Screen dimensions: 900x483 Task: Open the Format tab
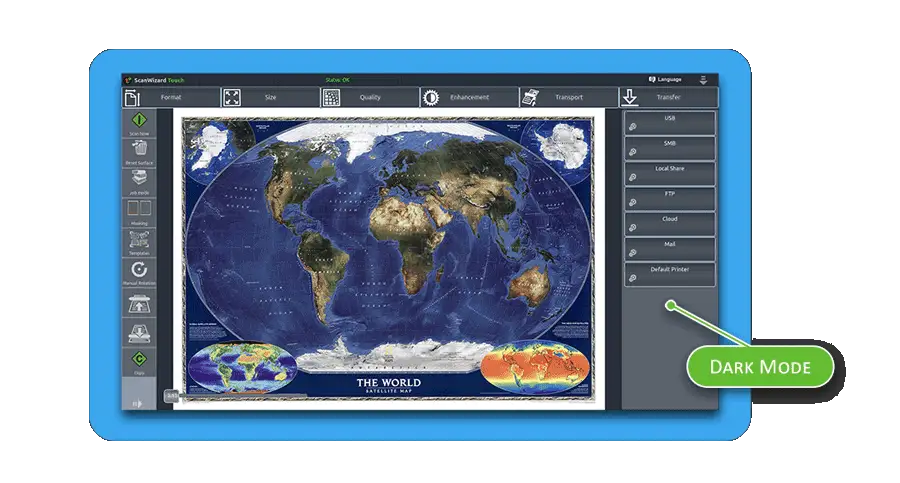click(171, 97)
